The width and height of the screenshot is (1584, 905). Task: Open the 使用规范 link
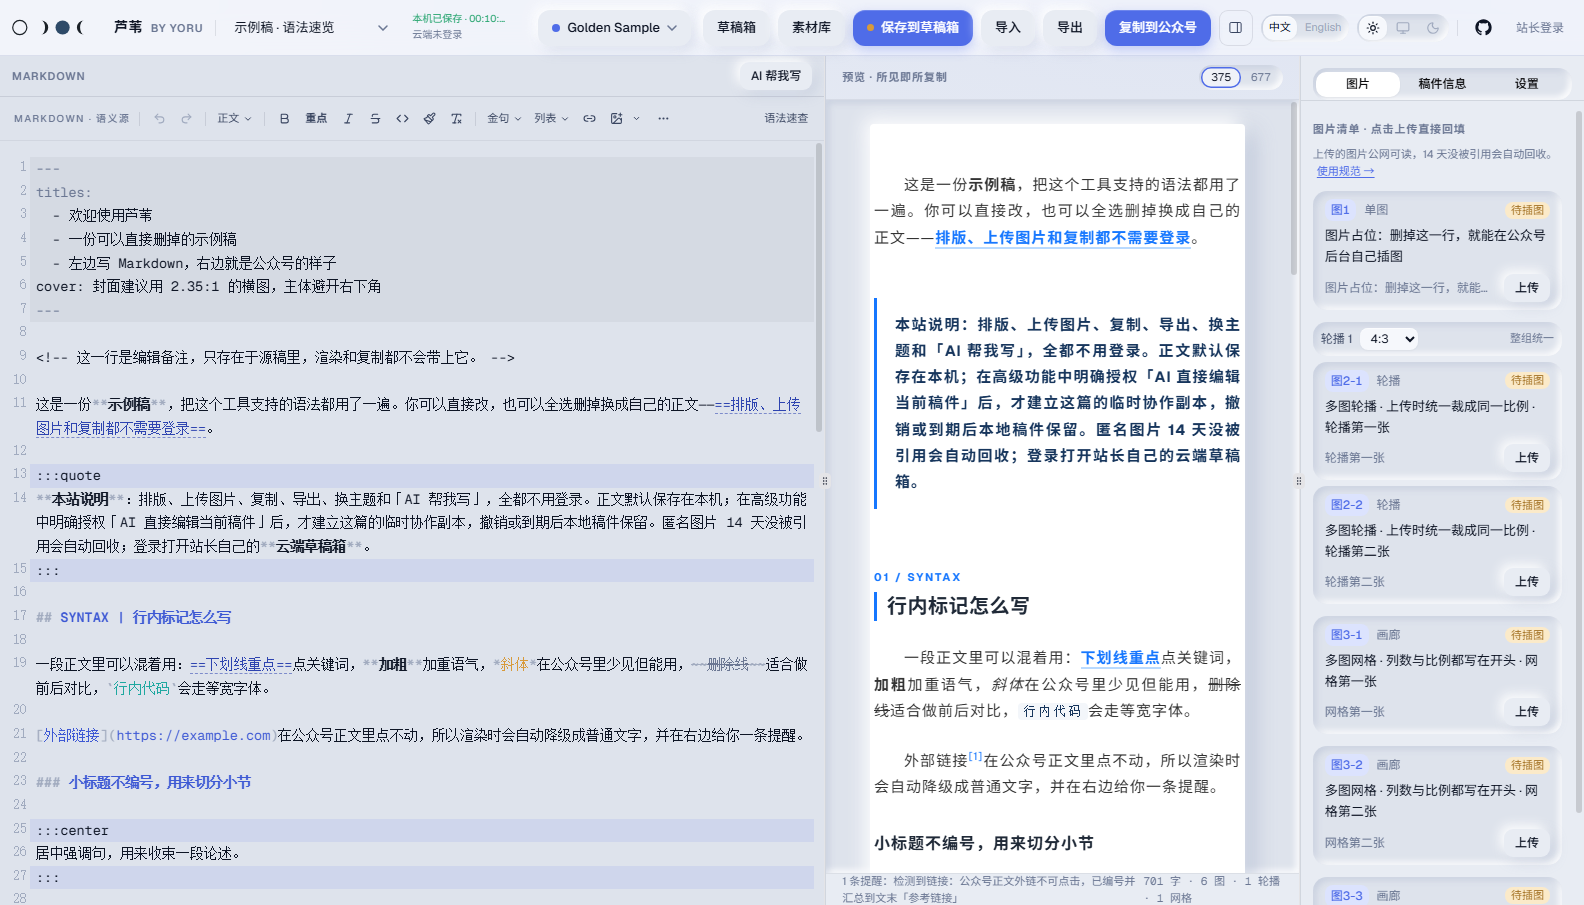tap(1345, 171)
